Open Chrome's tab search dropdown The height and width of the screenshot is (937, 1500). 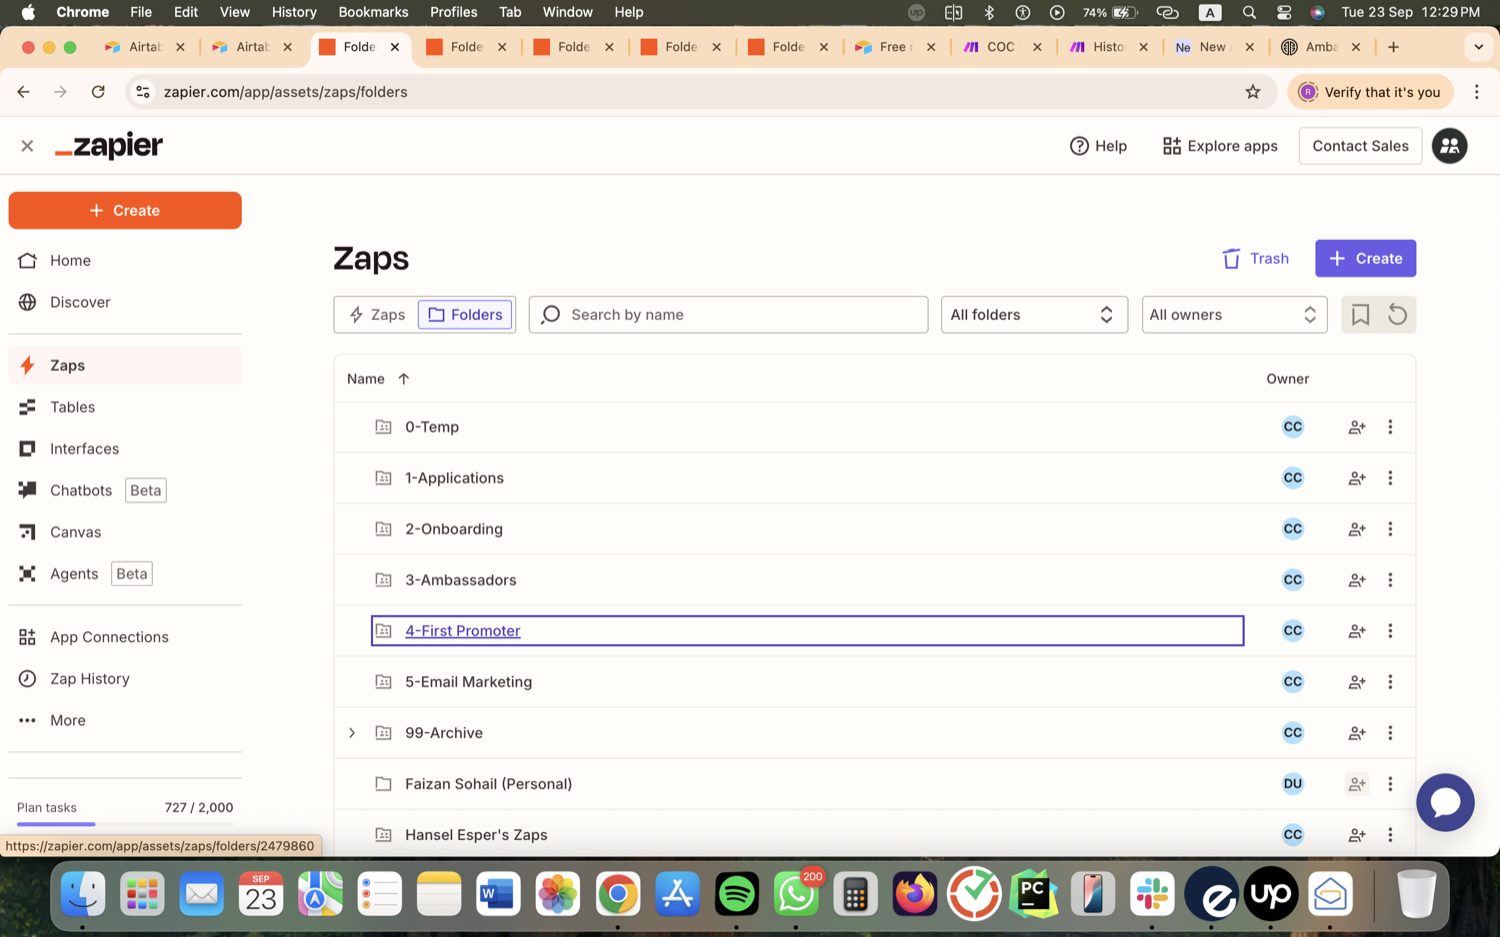coord(1478,47)
